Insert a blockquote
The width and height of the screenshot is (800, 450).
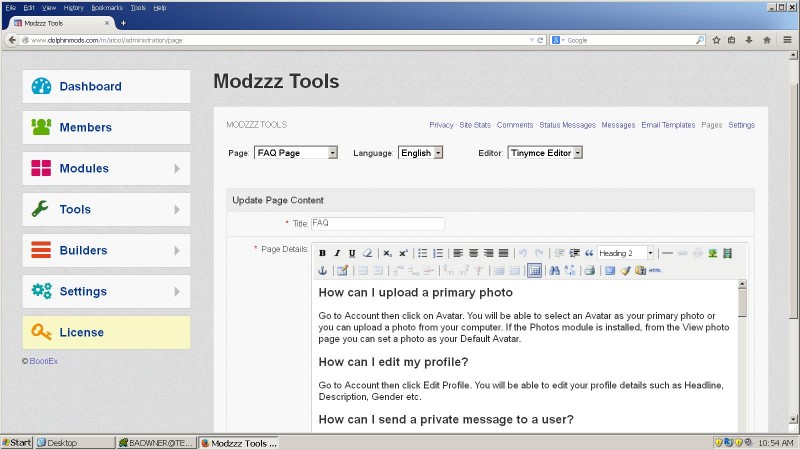589,253
